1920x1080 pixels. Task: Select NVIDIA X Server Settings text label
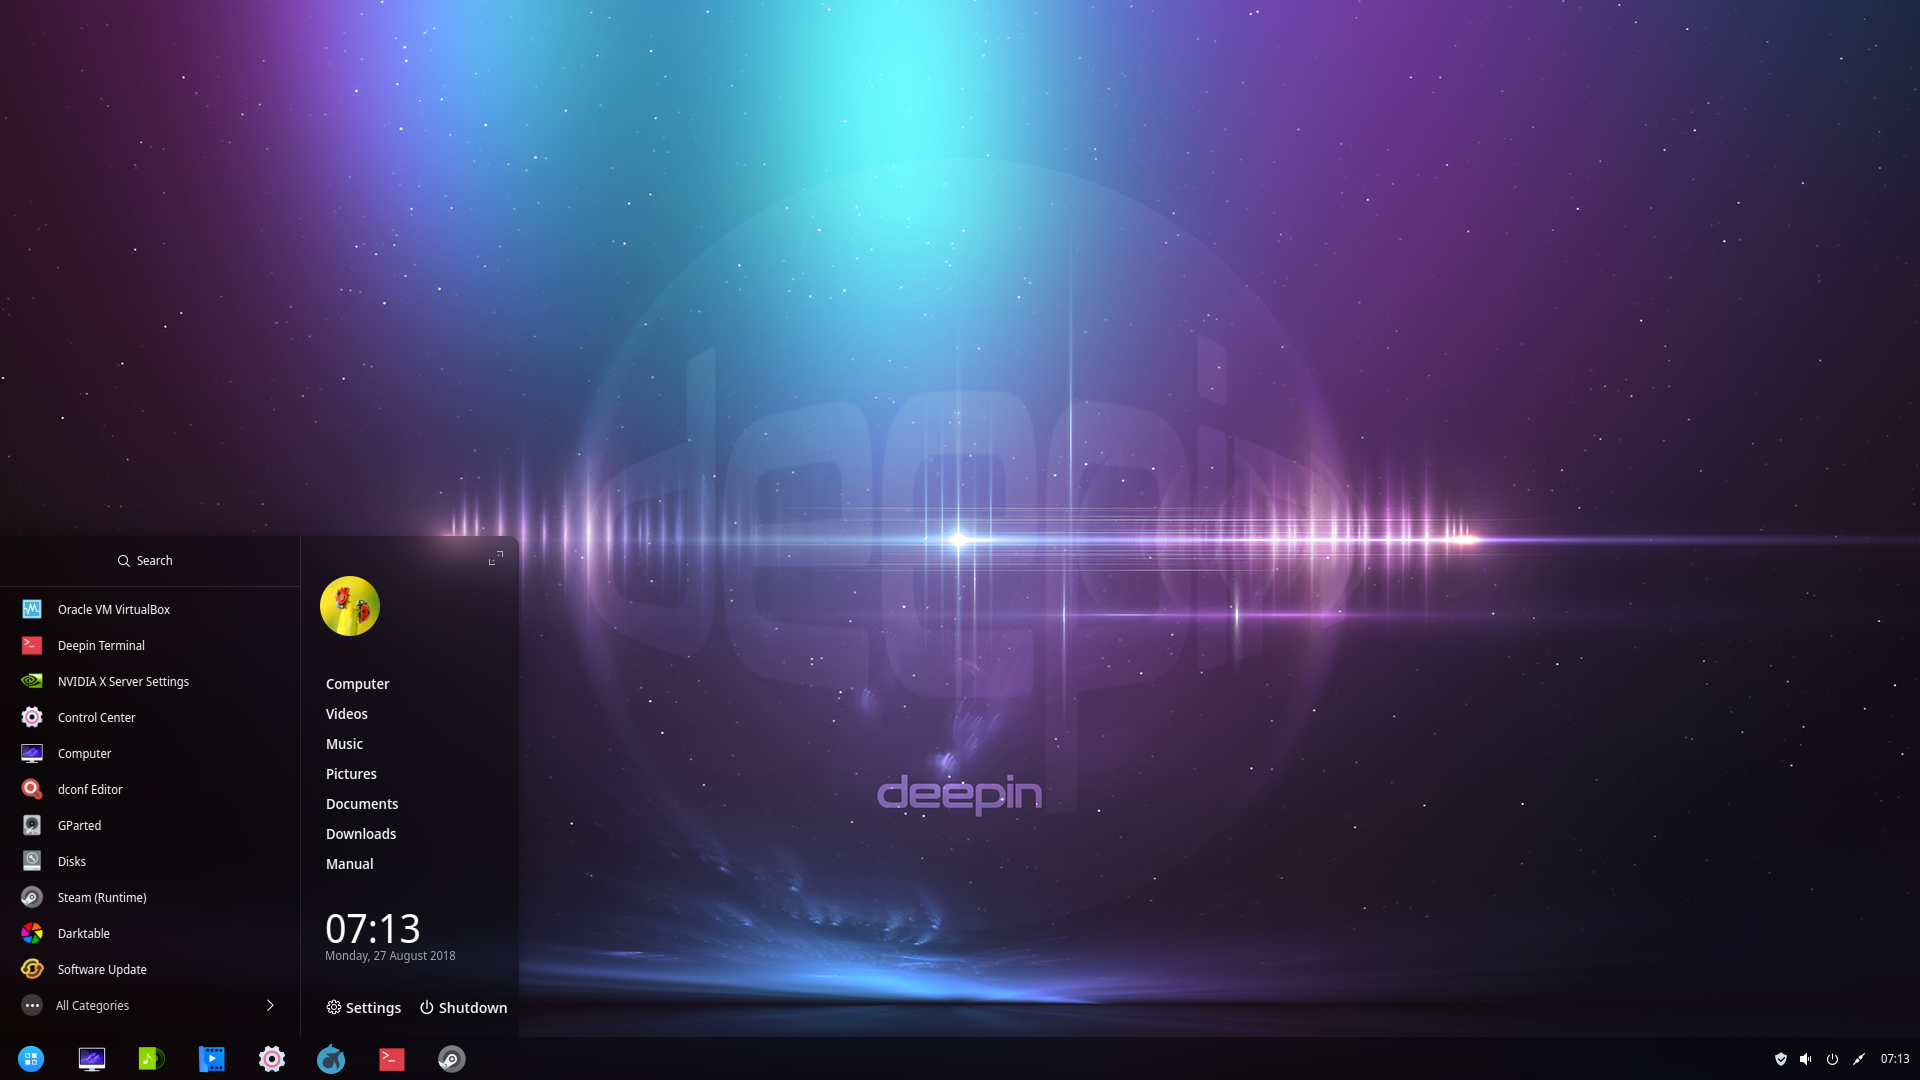coord(123,681)
